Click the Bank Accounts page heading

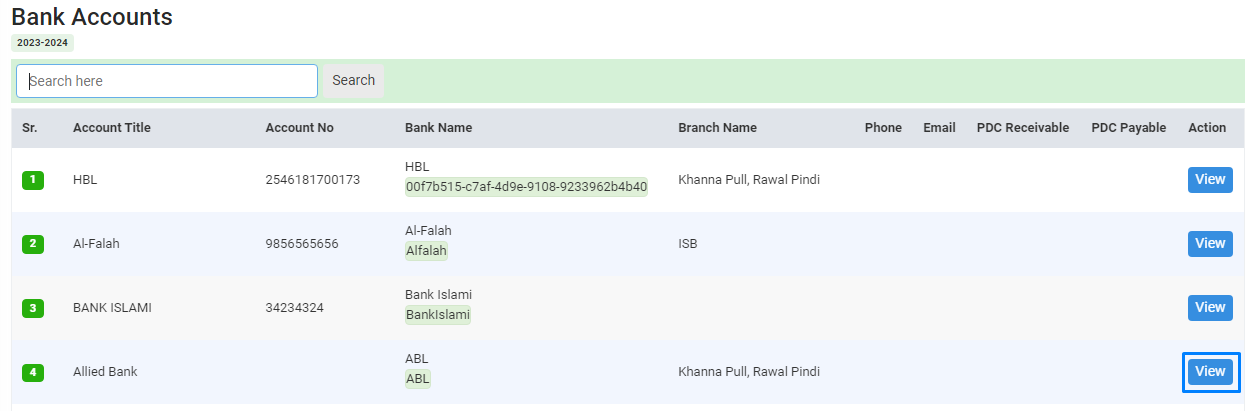(92, 17)
